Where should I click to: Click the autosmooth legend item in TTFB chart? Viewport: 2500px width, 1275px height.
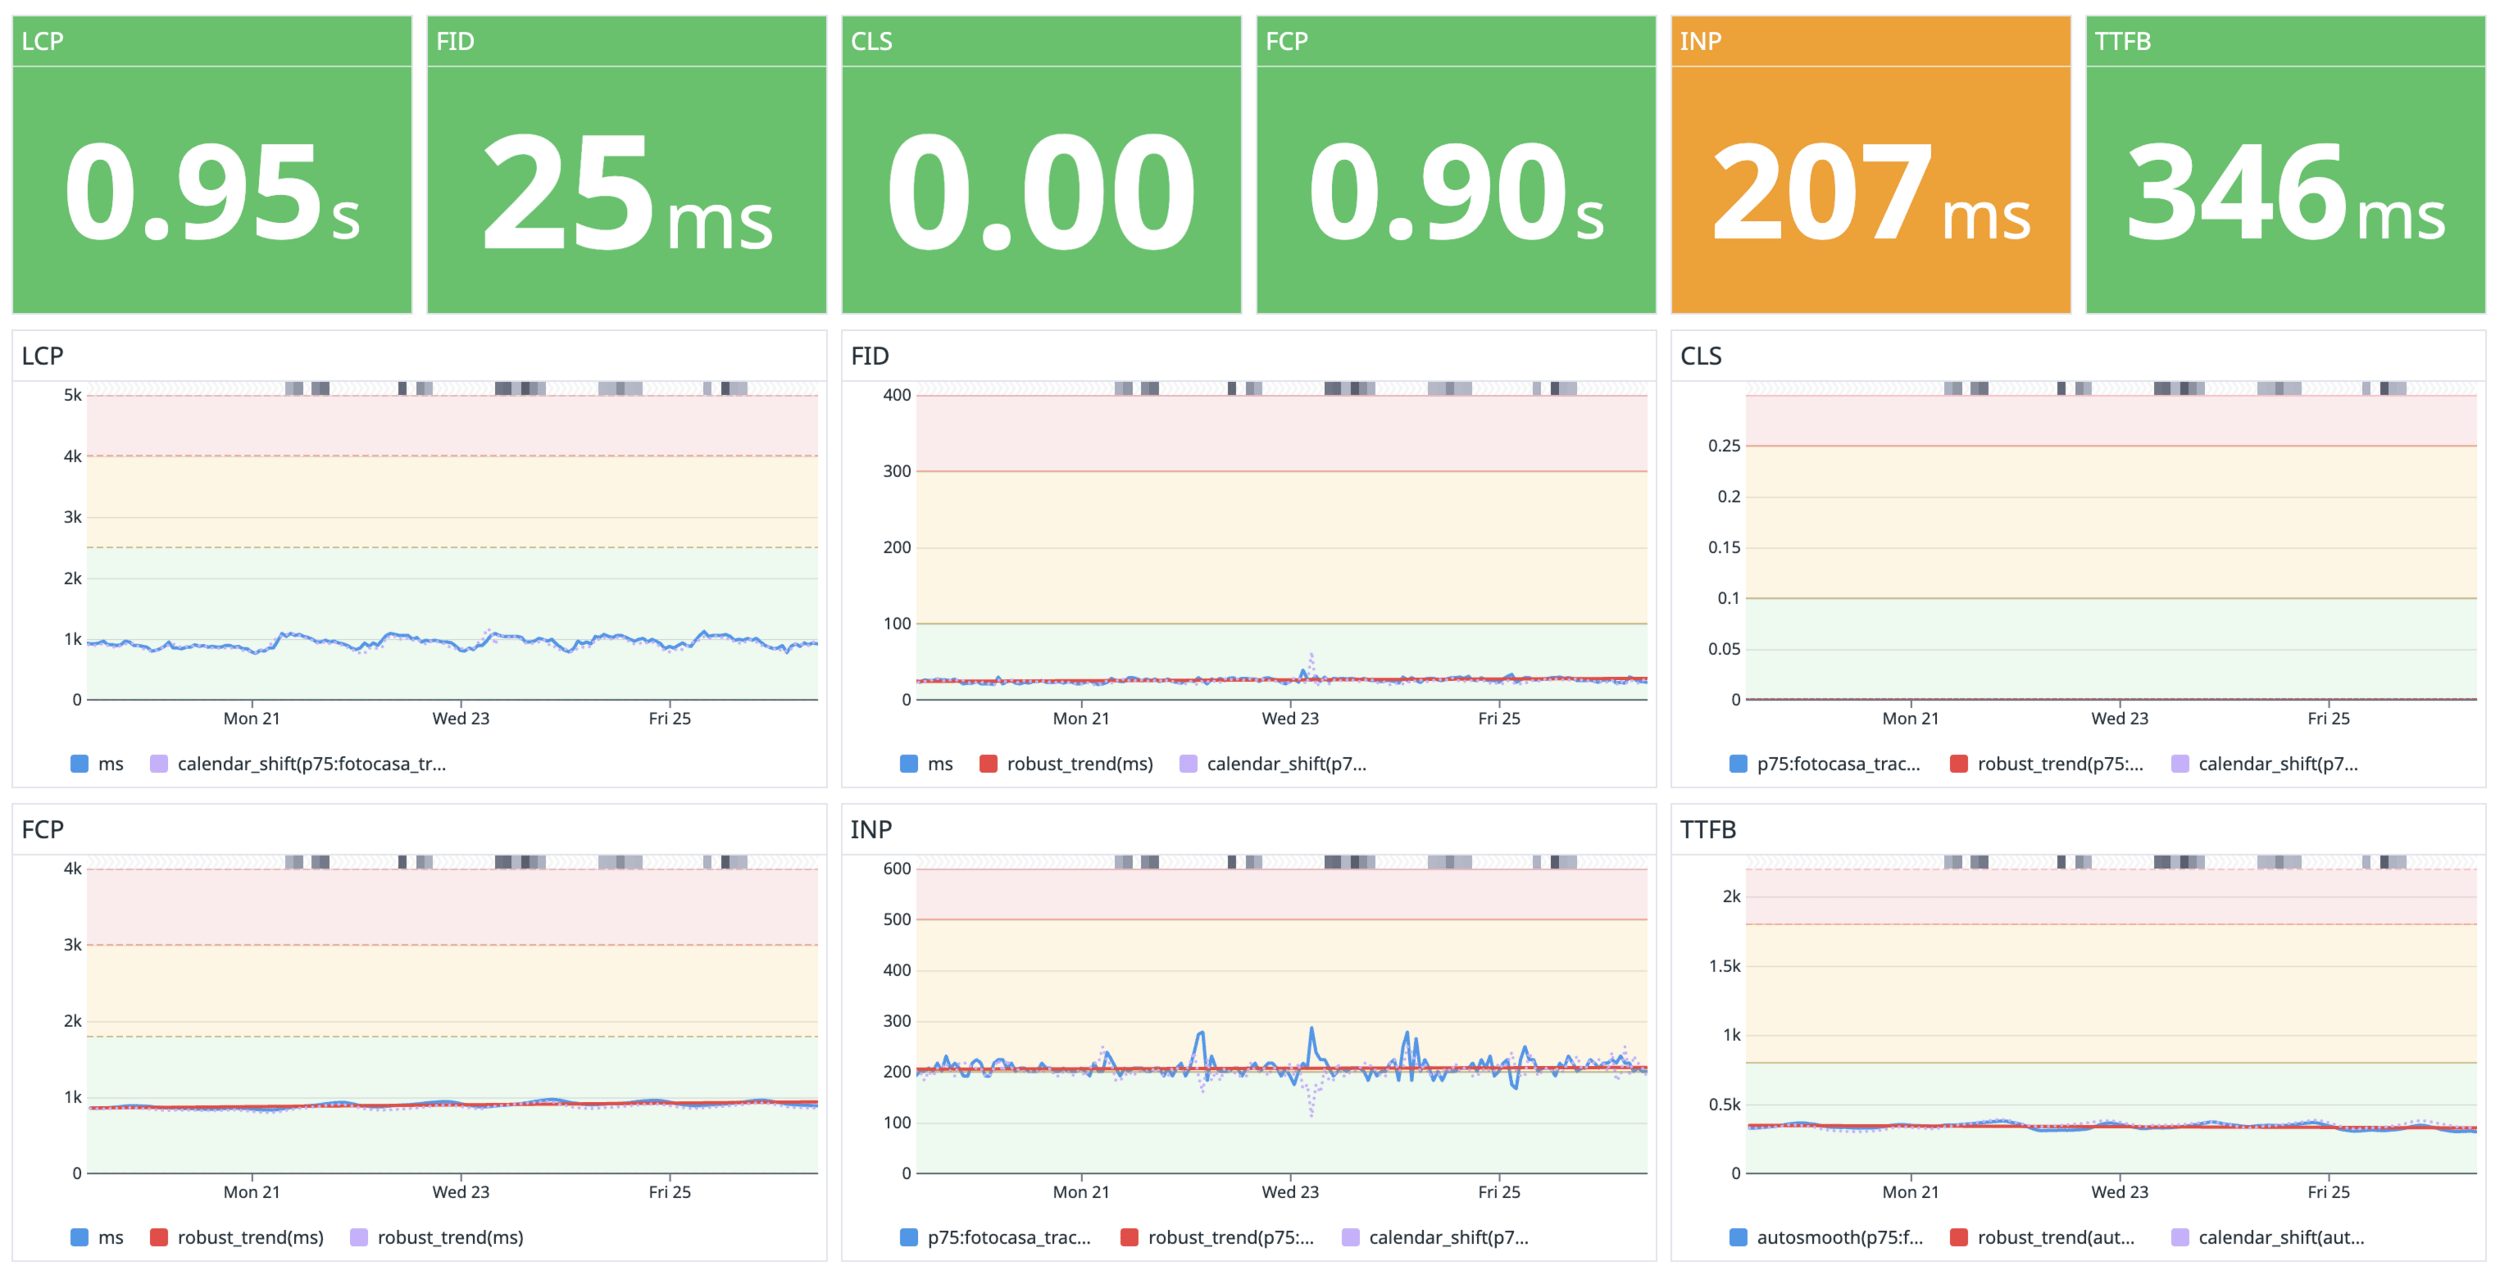1839,1238
